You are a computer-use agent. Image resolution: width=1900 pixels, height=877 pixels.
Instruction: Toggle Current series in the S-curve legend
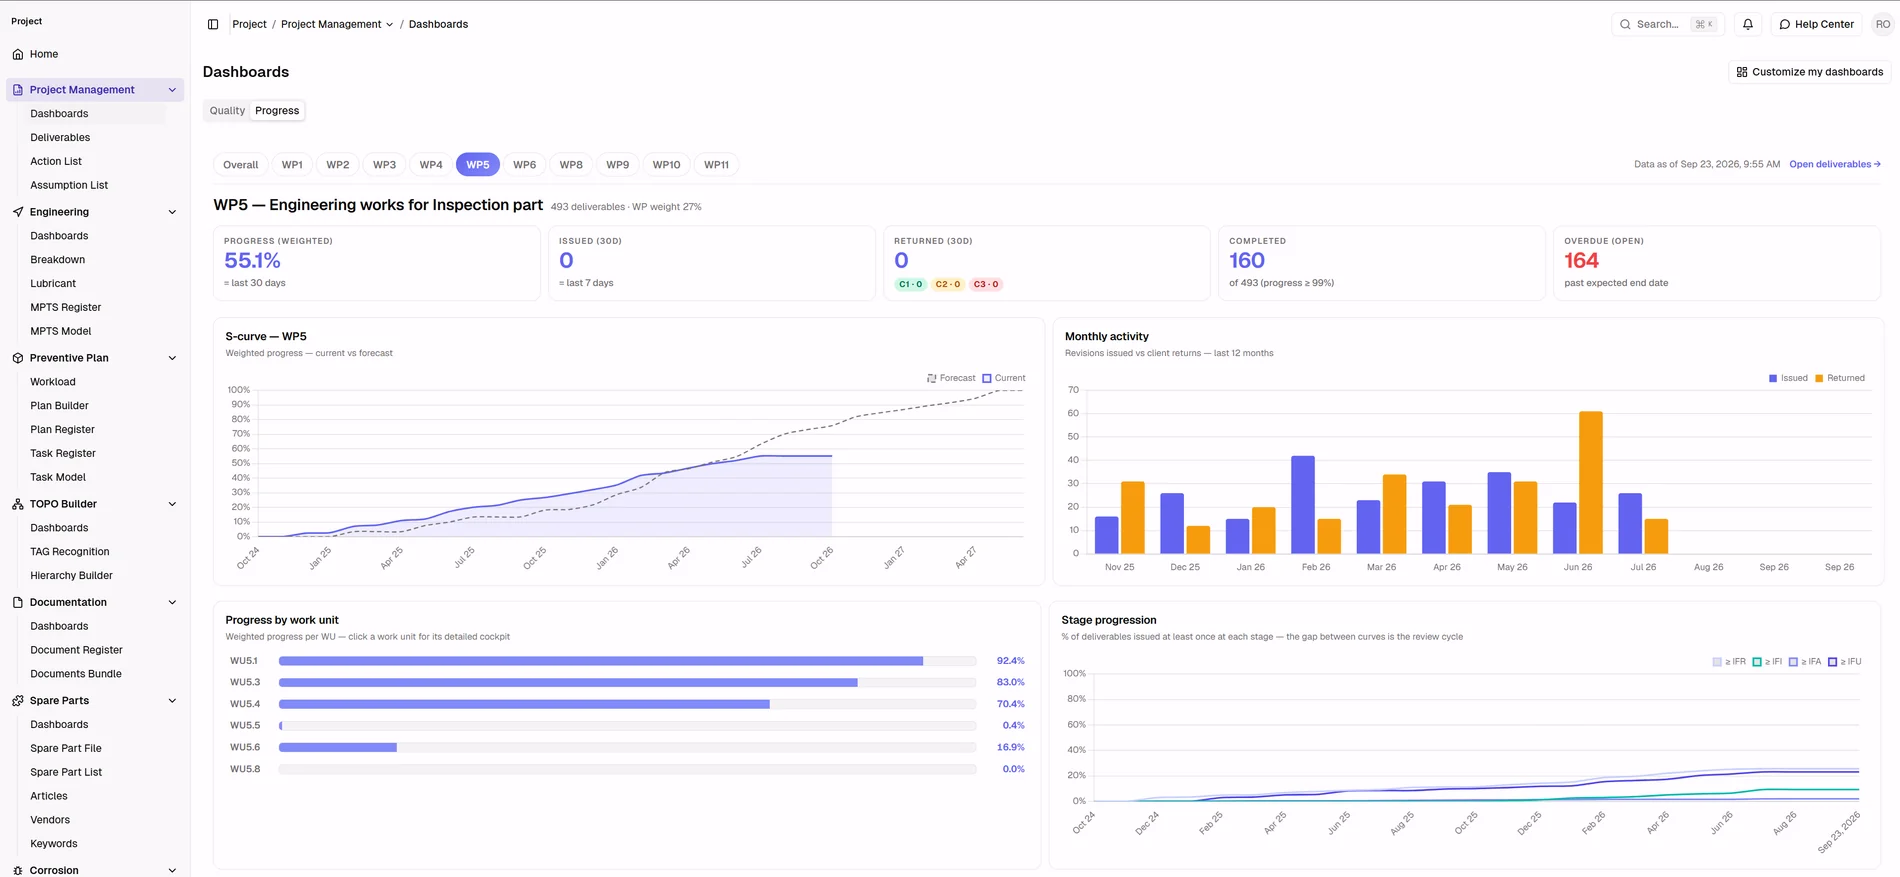[x=1003, y=378]
